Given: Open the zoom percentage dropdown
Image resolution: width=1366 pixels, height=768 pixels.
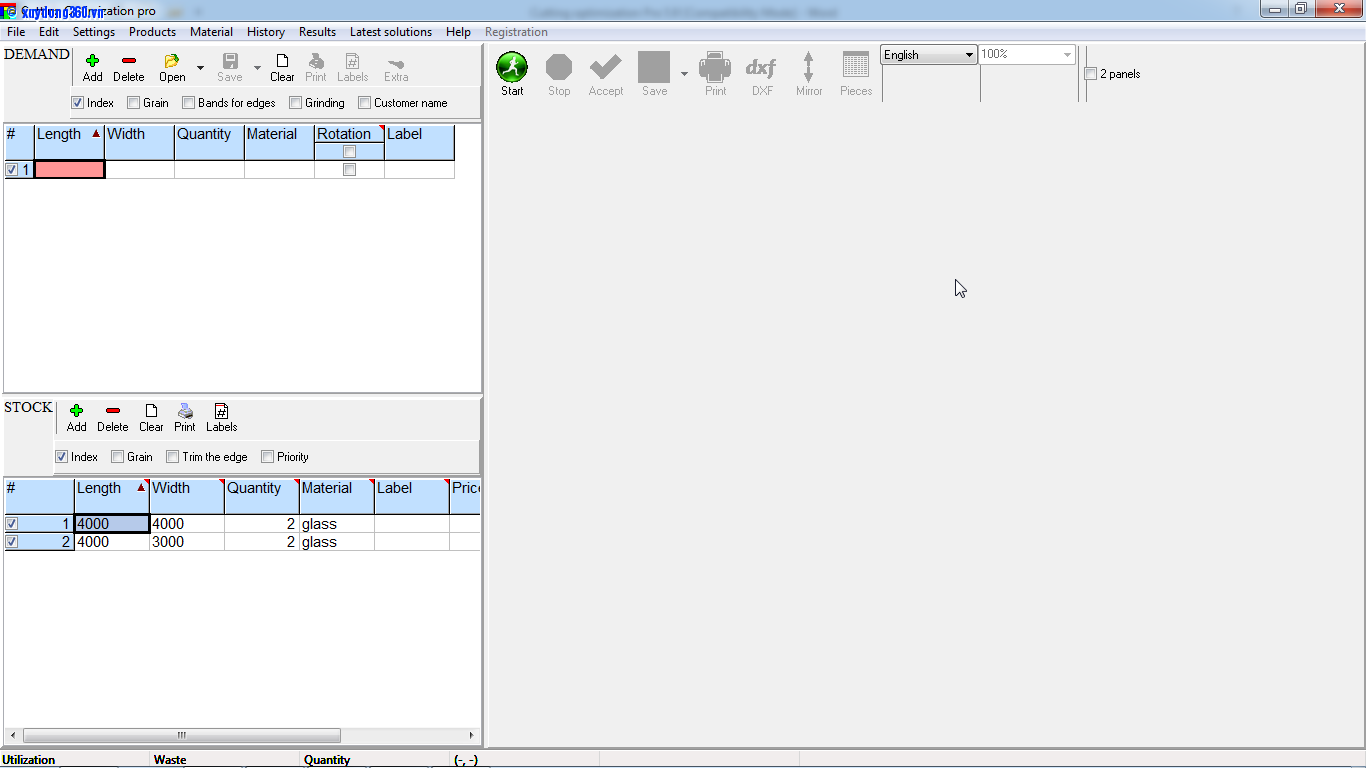Looking at the screenshot, I should pyautogui.click(x=1027, y=55).
